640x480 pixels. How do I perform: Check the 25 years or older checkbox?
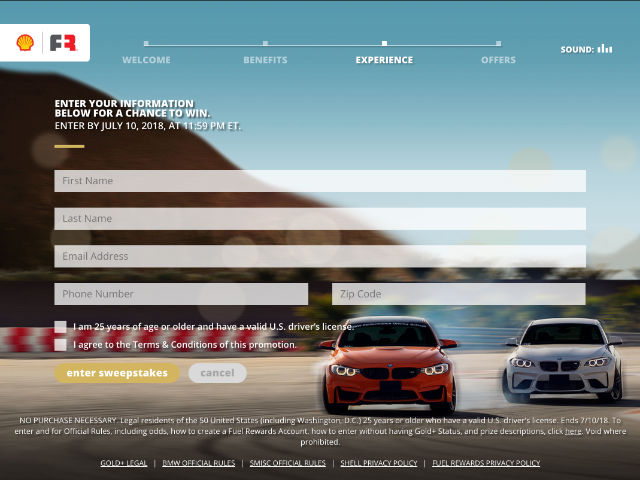pos(61,327)
